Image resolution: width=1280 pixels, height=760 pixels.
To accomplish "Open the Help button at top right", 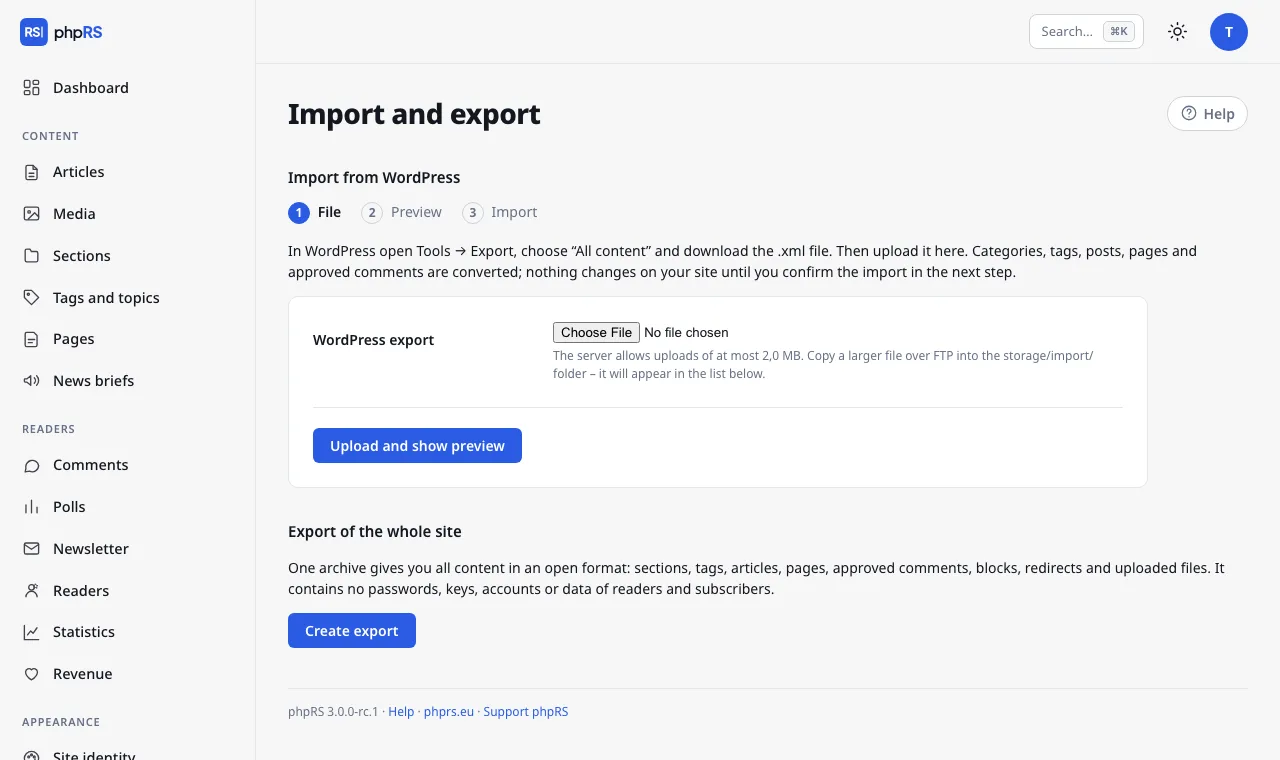I will click(1207, 114).
